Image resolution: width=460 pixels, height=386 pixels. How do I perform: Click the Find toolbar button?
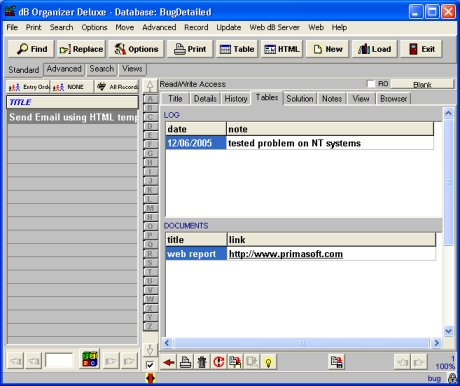pos(32,49)
